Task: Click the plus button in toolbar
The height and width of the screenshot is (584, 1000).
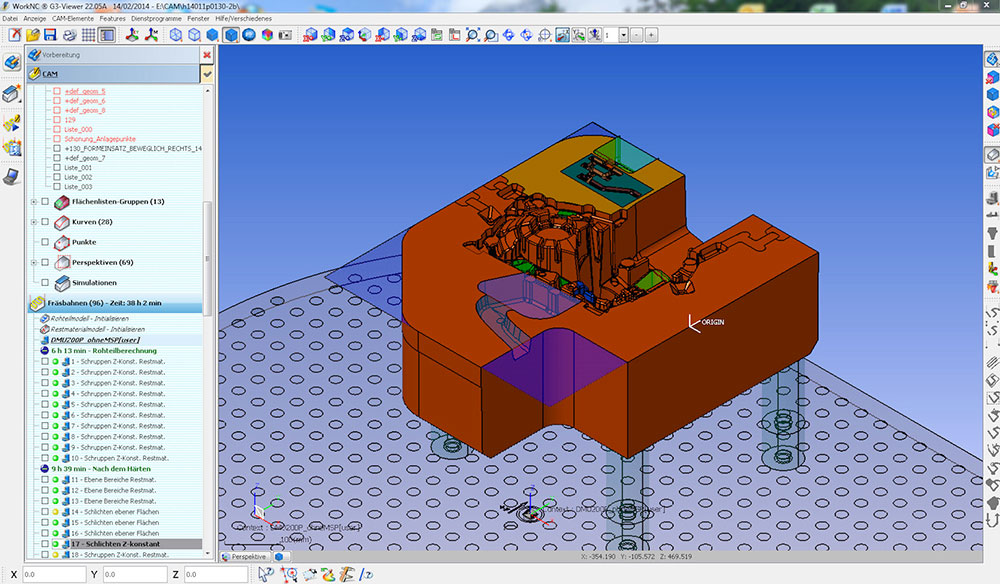Action: point(651,35)
